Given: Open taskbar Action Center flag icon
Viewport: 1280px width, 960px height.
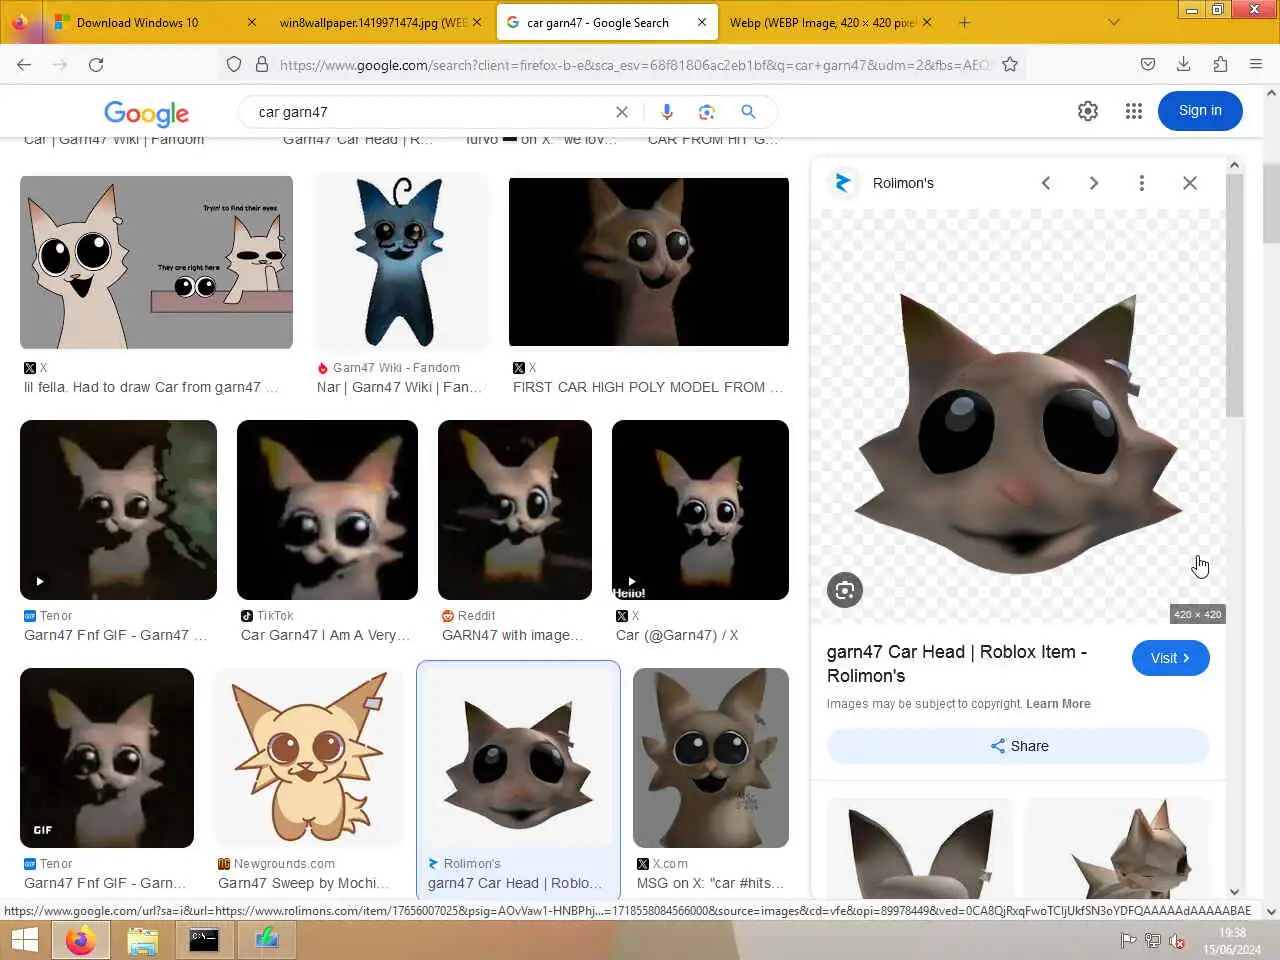Looking at the screenshot, I should click(x=1128, y=940).
